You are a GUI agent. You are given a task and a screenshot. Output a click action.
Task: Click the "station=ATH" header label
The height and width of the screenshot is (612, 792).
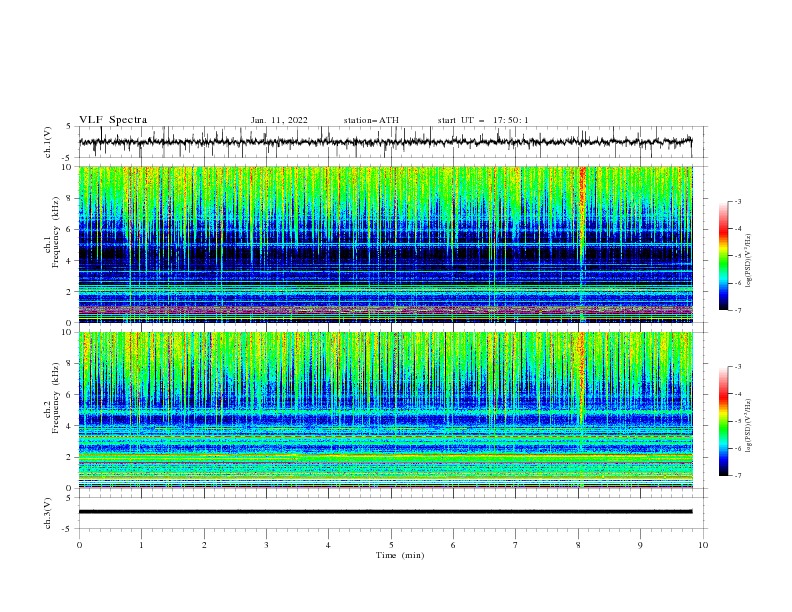371,120
